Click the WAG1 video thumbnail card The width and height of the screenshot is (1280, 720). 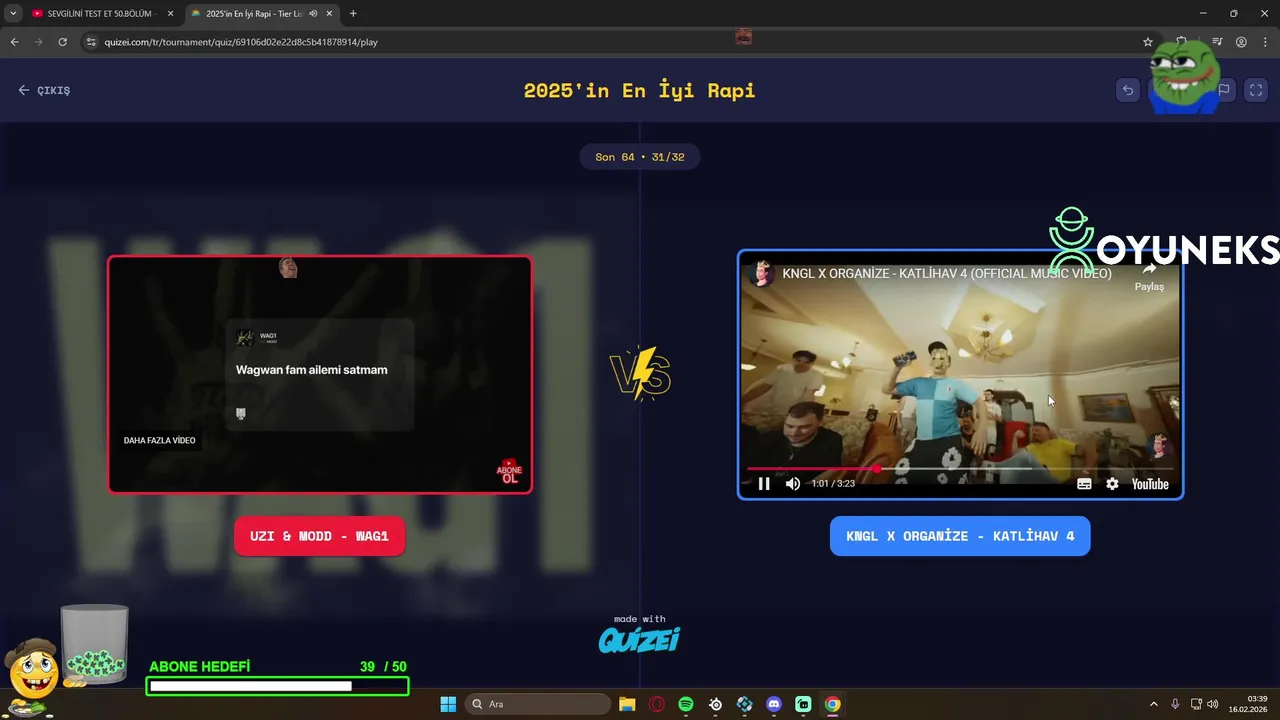320,374
